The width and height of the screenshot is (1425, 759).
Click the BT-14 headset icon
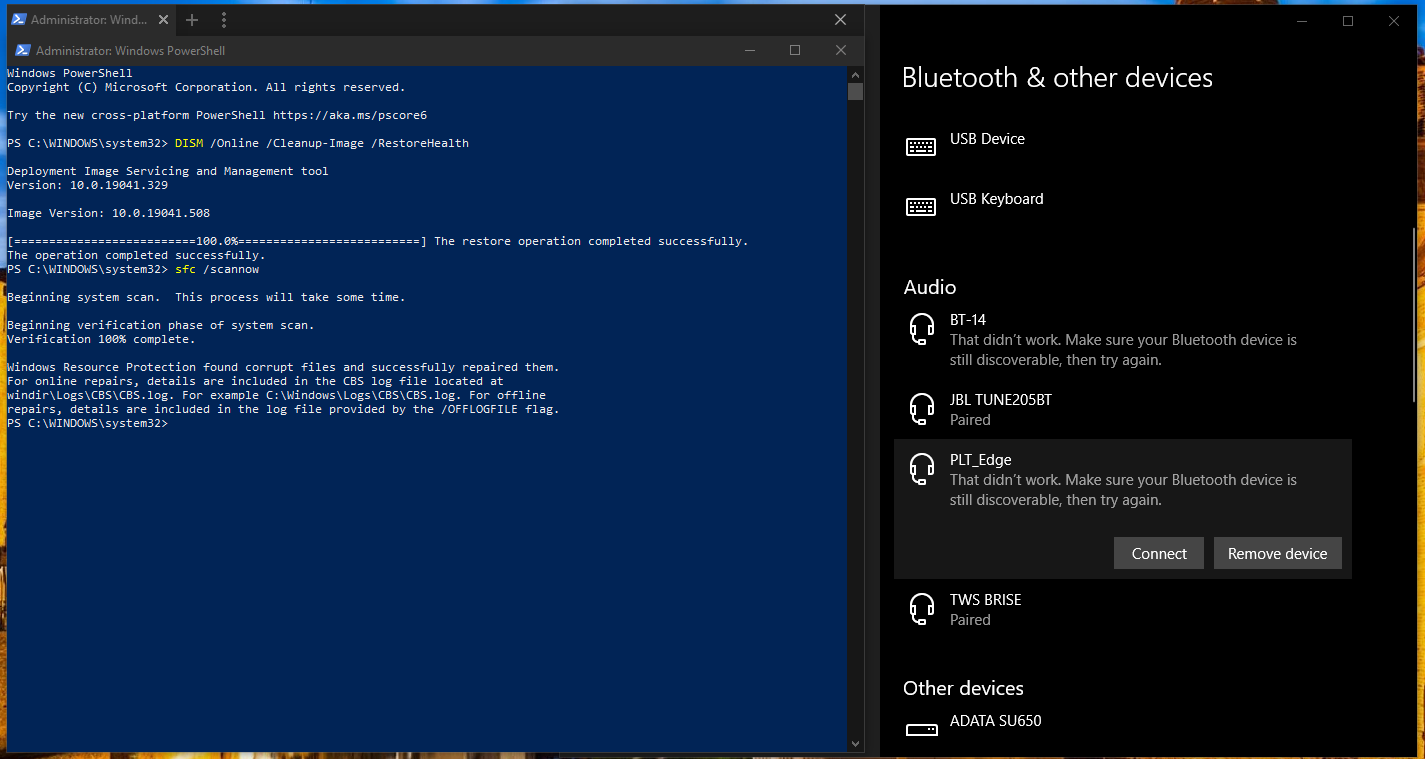pyautogui.click(x=921, y=330)
